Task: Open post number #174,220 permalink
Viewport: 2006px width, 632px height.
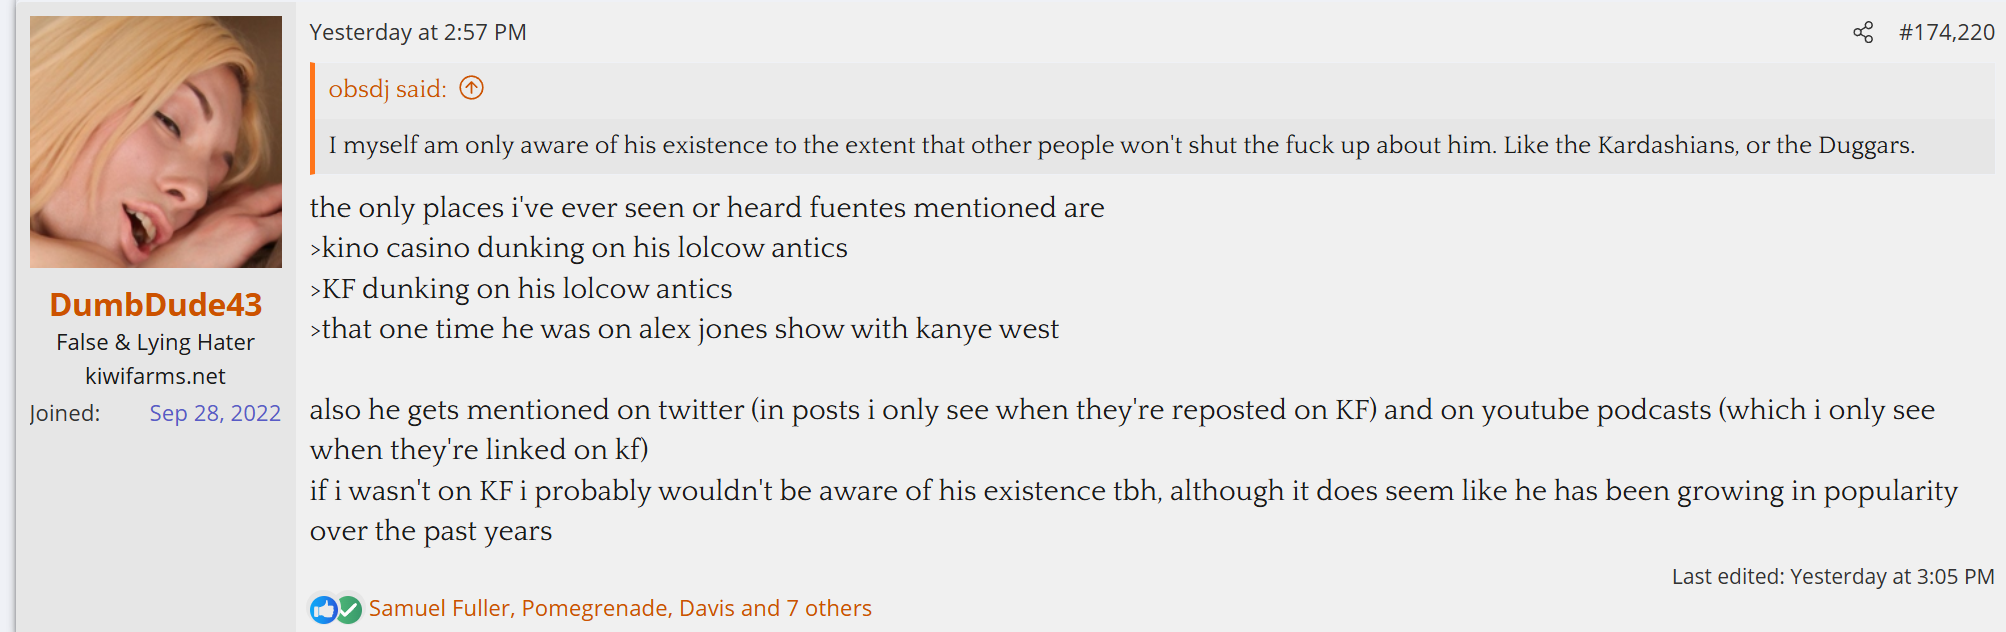Action: pyautogui.click(x=1946, y=33)
